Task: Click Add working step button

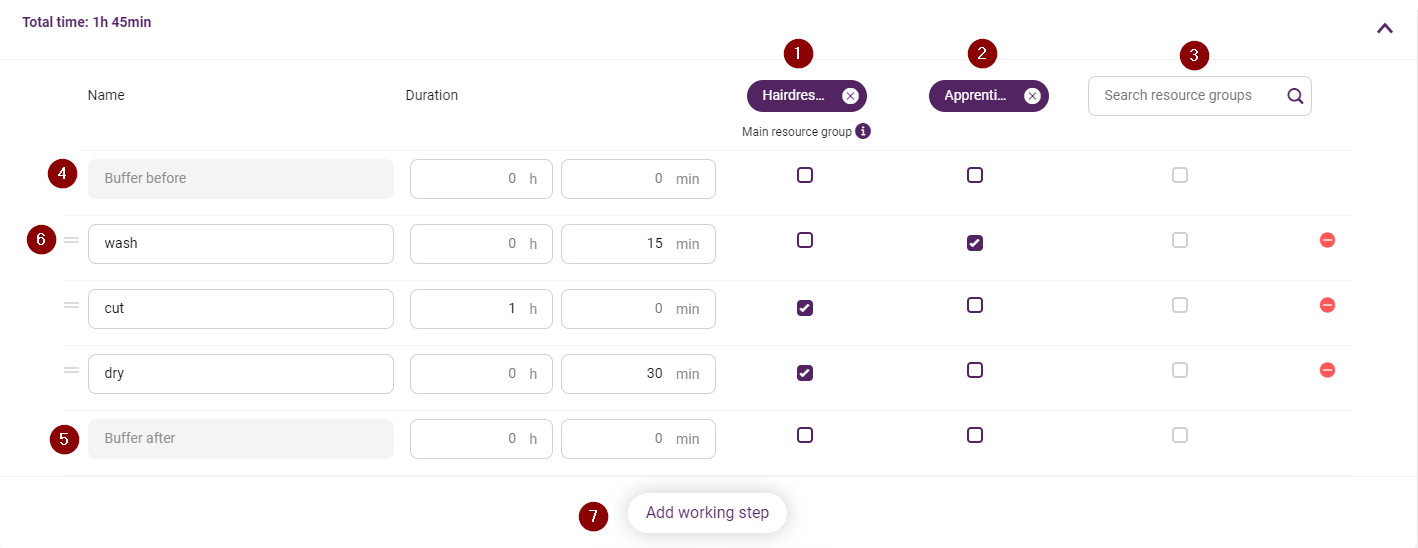Action: tap(707, 513)
